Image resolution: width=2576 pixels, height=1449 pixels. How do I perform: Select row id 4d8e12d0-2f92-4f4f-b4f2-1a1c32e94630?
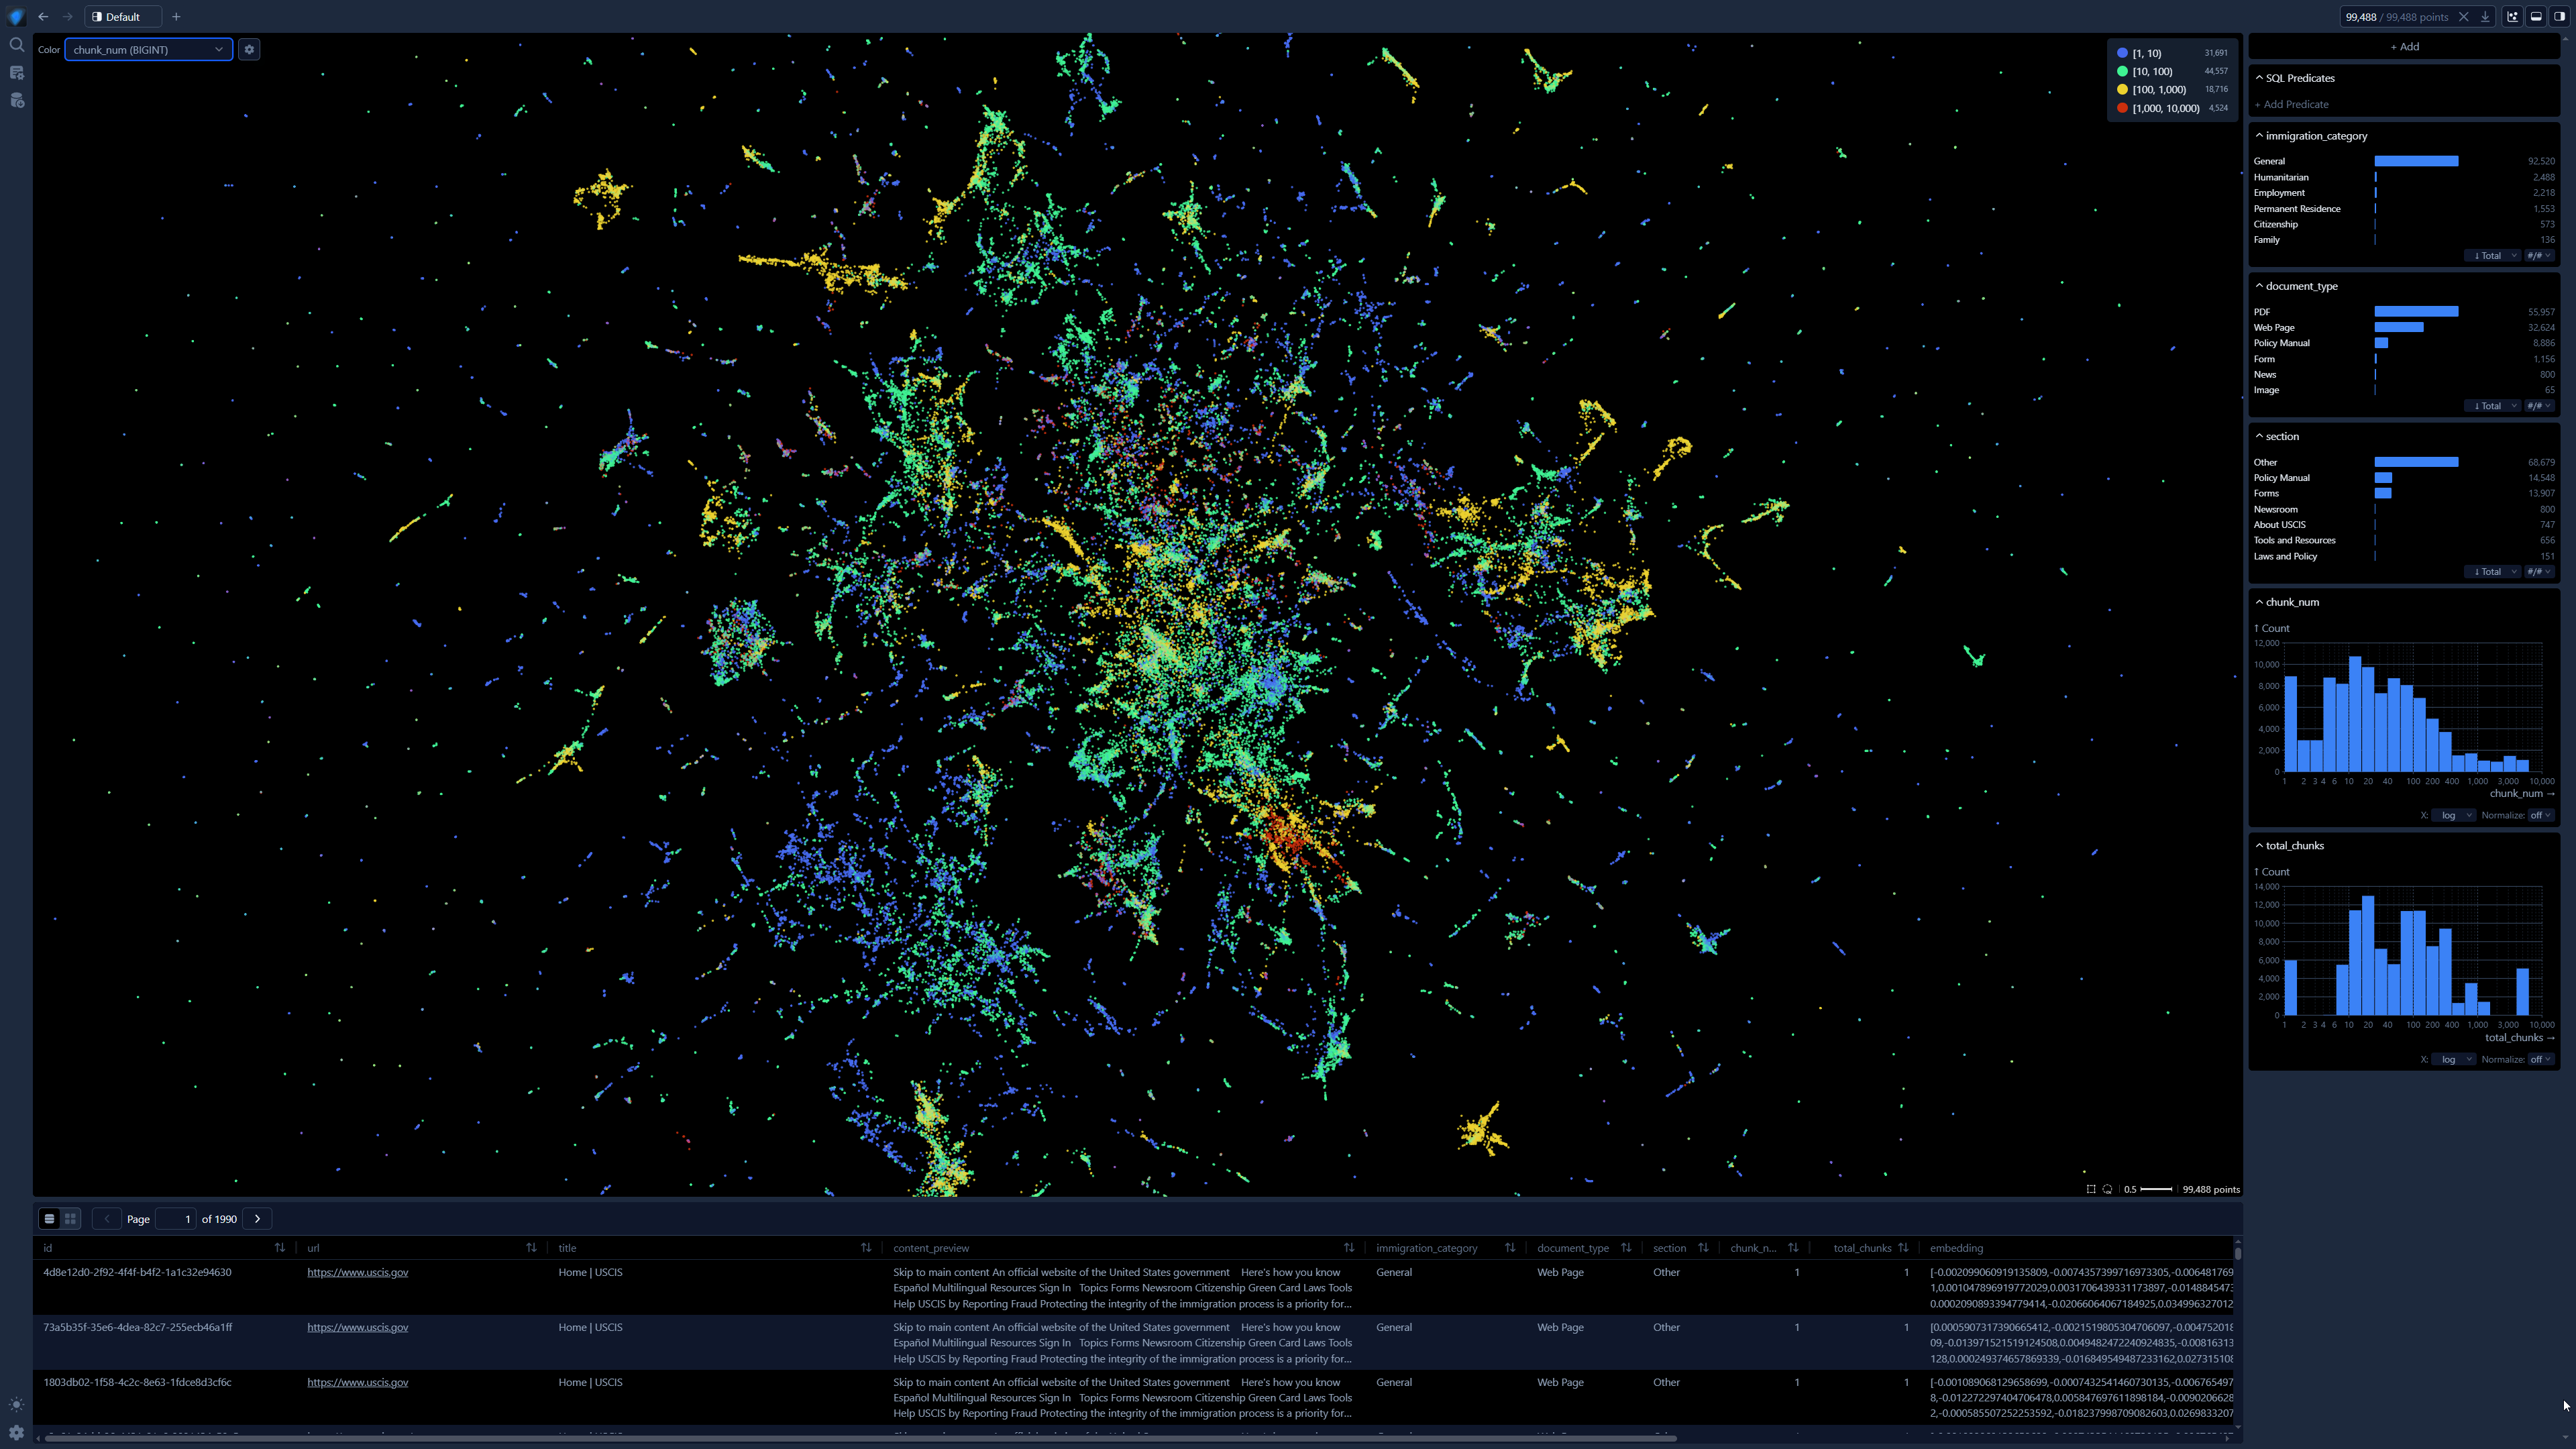coord(137,1272)
